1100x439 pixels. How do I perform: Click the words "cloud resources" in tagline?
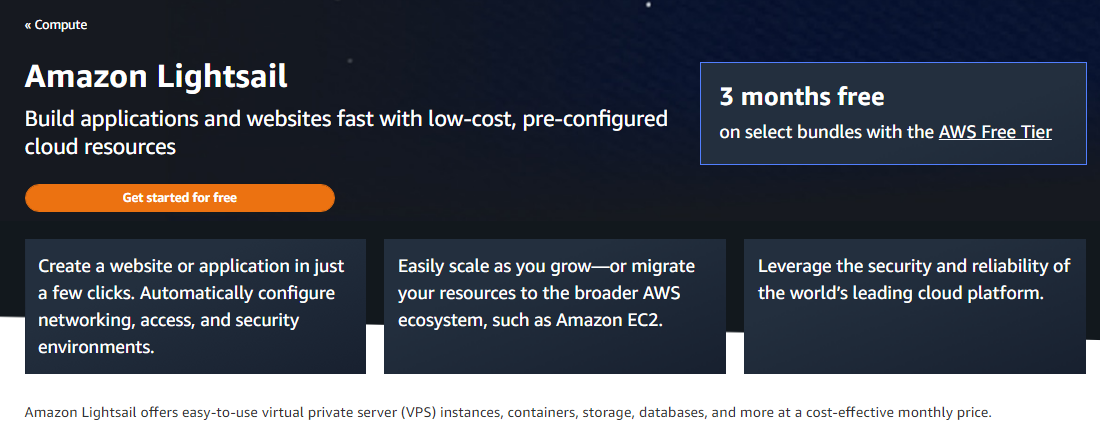coord(100,147)
